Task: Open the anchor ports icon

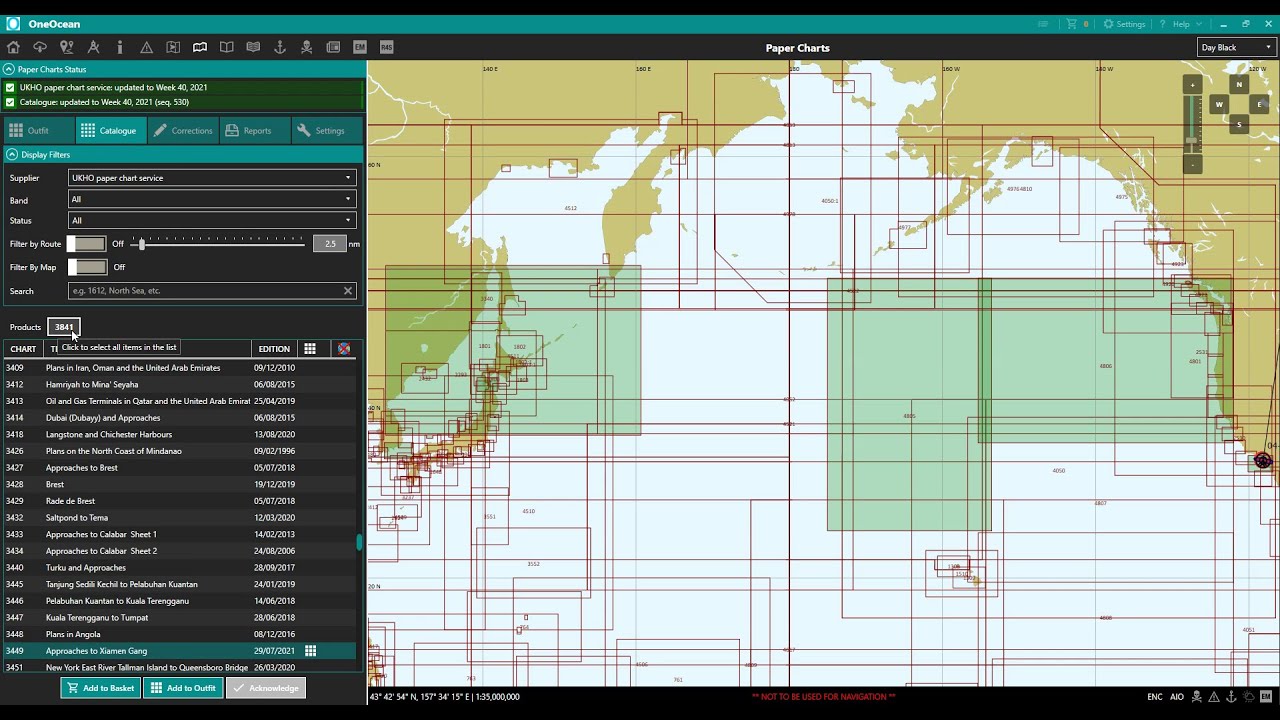Action: tap(280, 47)
